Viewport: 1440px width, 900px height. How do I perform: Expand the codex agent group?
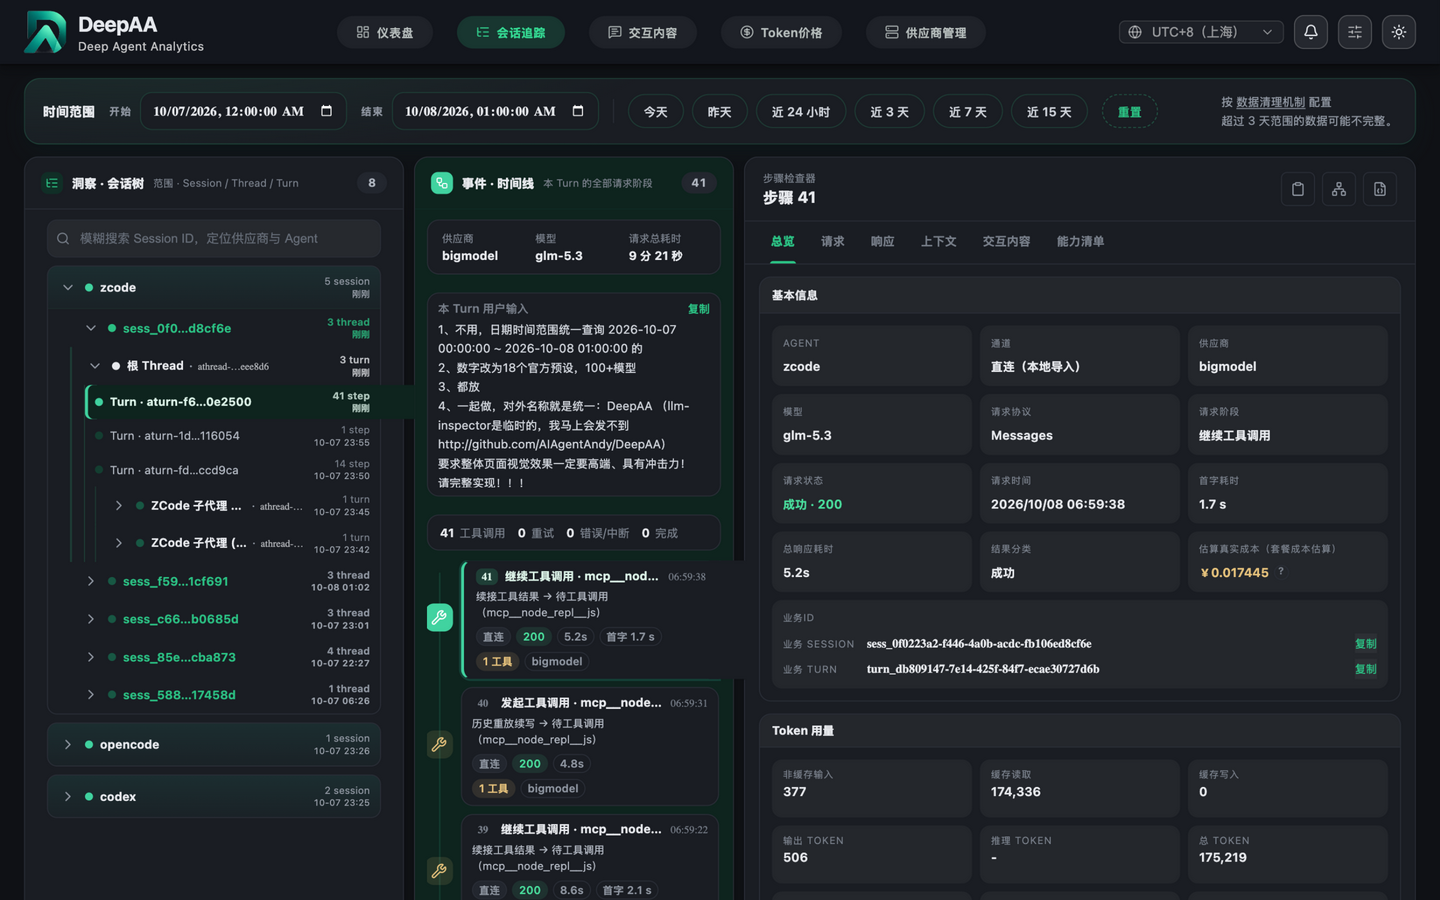[68, 797]
